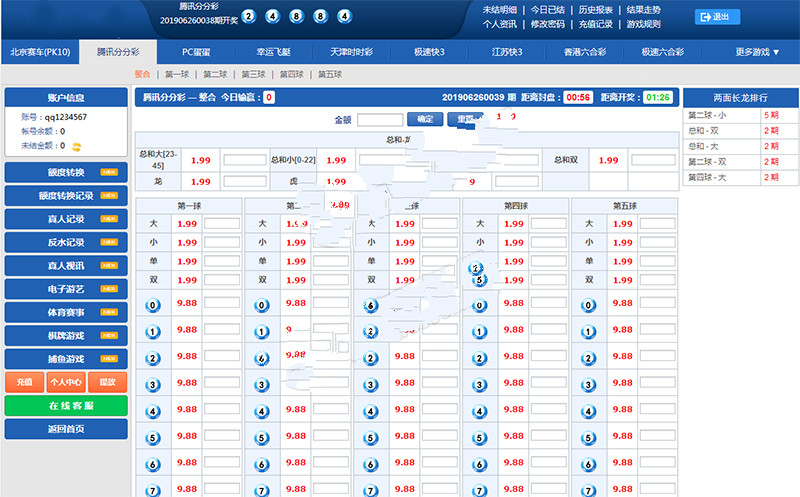Click the orange 充值 button
The height and width of the screenshot is (497, 800).
click(24, 382)
